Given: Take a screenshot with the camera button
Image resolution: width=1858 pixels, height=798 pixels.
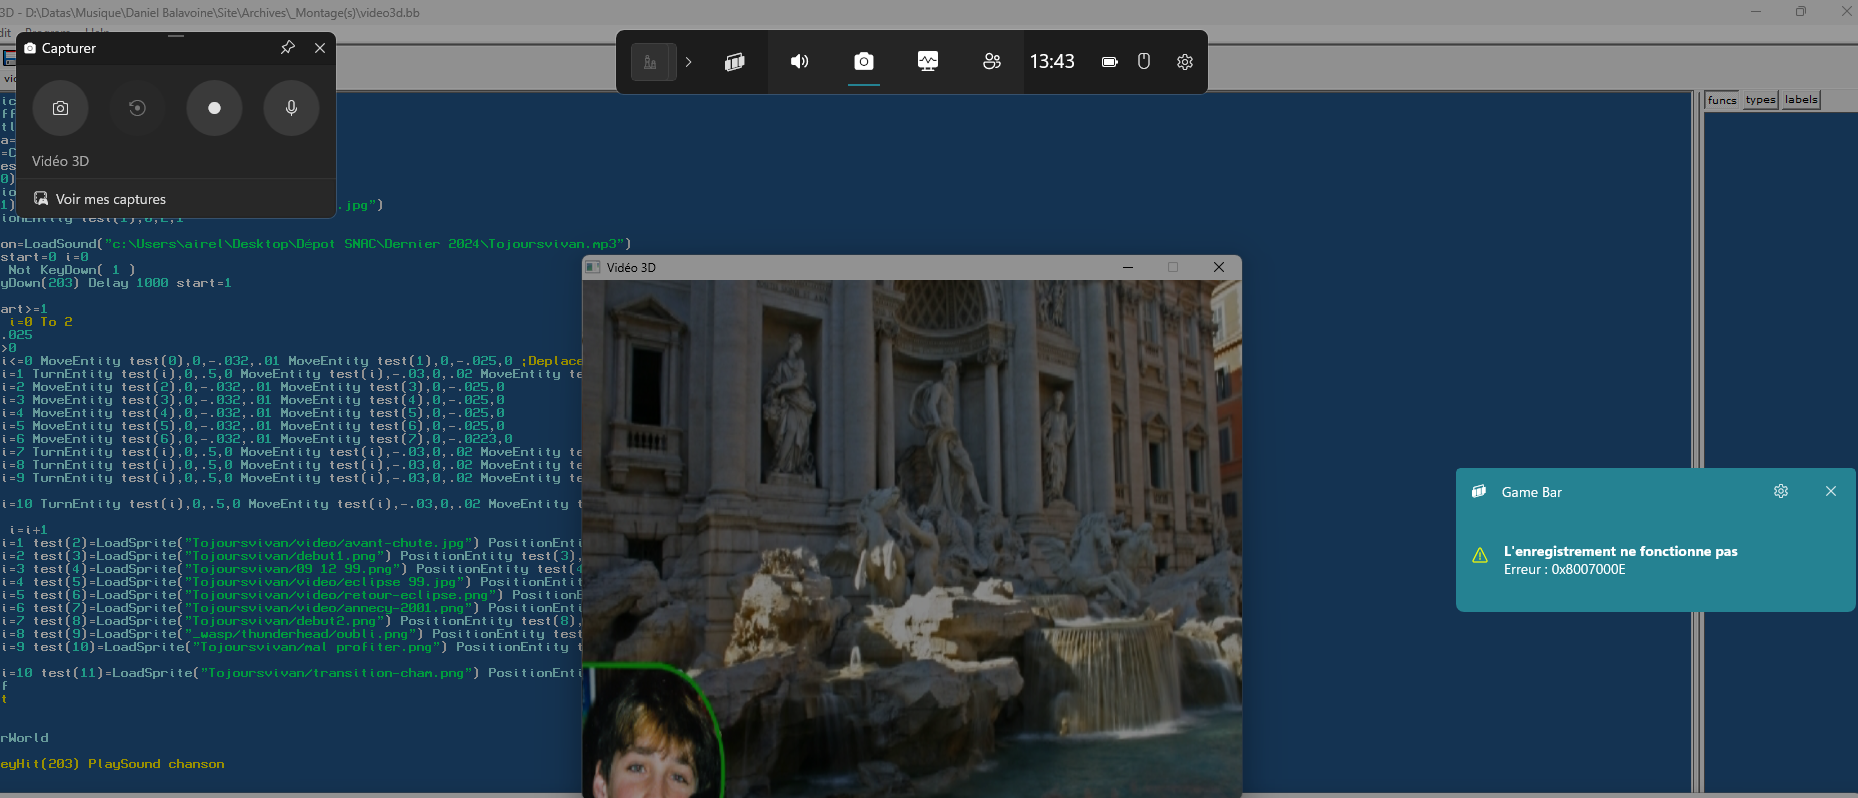Looking at the screenshot, I should 60,108.
